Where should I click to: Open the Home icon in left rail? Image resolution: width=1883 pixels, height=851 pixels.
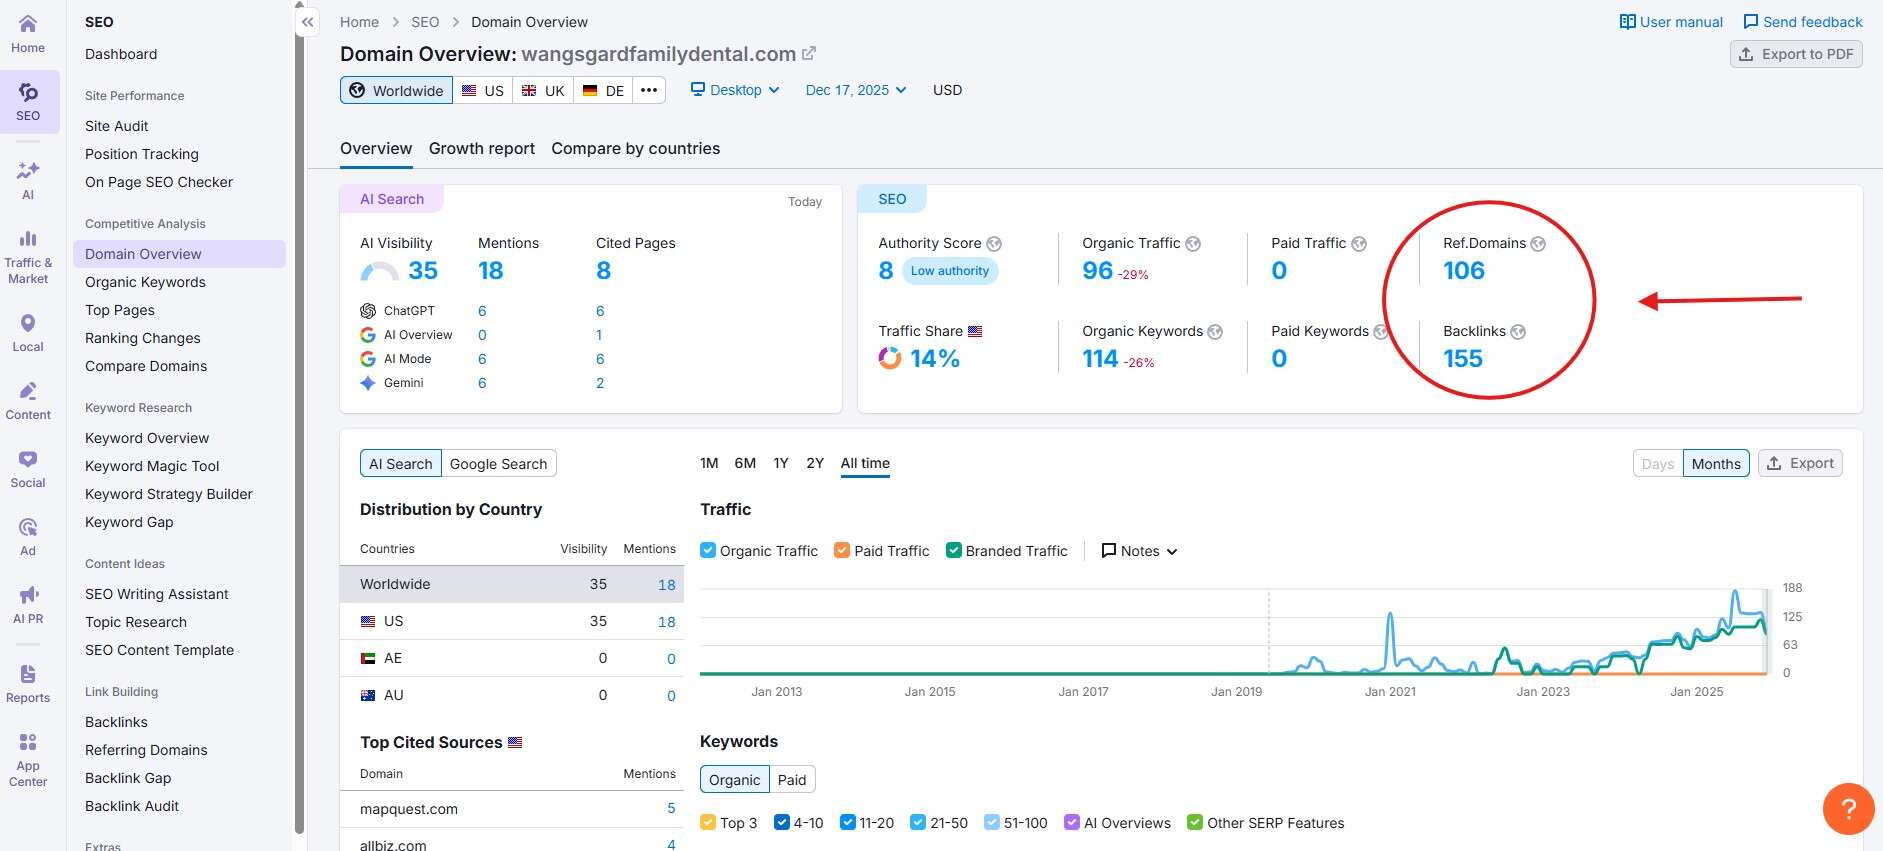(28, 24)
